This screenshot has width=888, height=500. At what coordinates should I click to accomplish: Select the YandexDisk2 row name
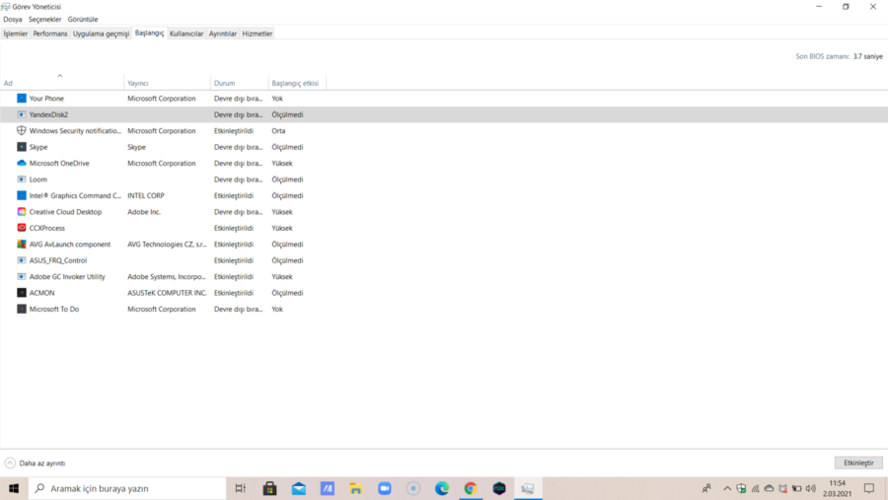click(49, 114)
